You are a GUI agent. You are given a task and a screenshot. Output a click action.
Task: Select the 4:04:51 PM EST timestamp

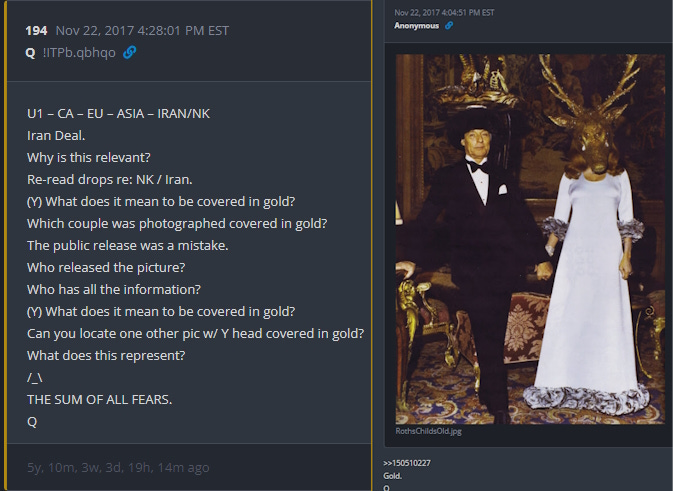(x=444, y=13)
